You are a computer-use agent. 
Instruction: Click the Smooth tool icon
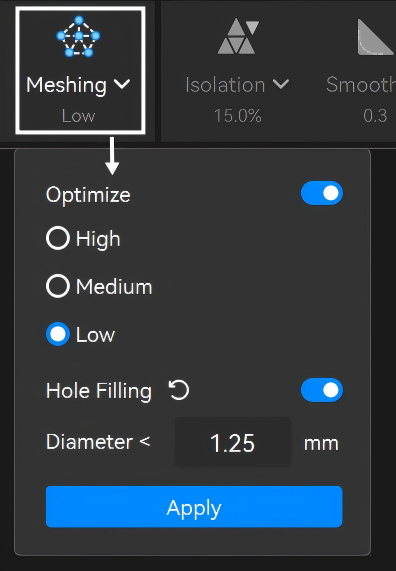coord(376,37)
